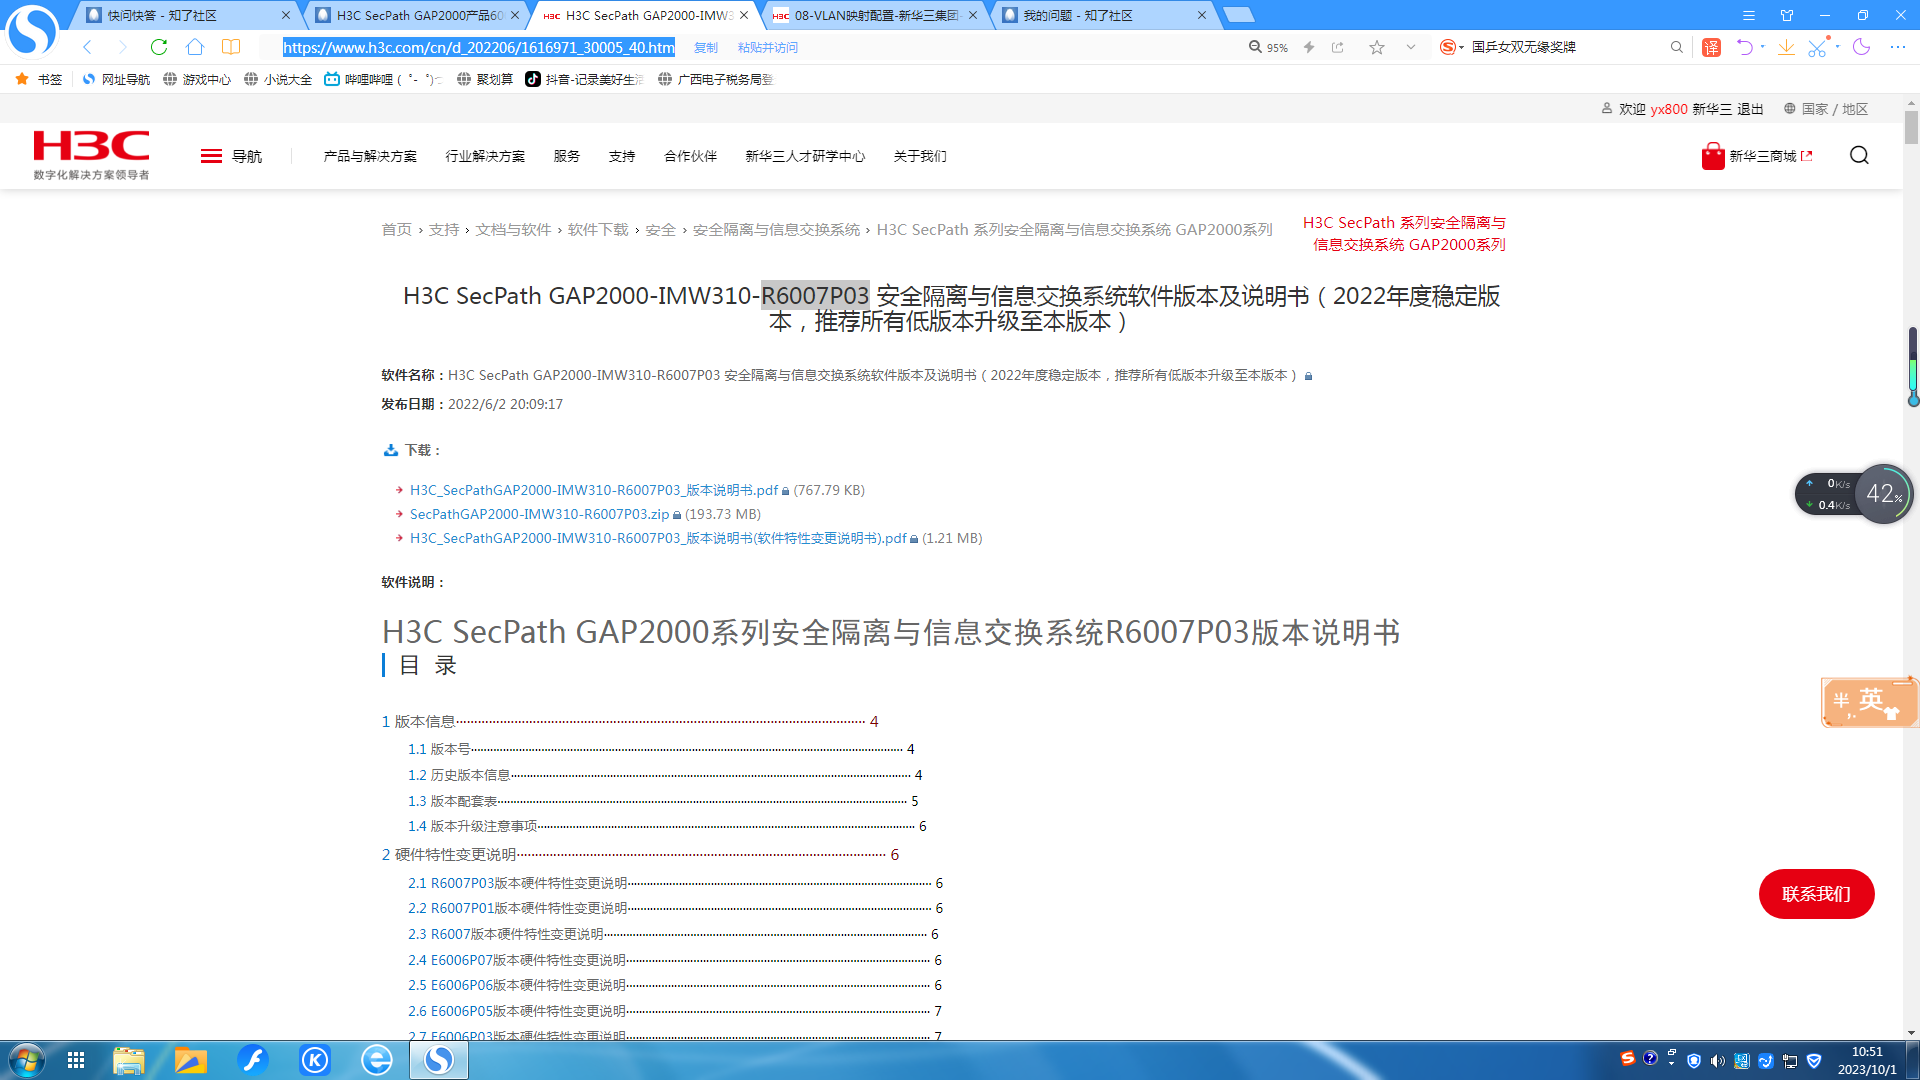Expand the 导航 hamburger menu
This screenshot has height=1080, width=1920.
[211, 156]
